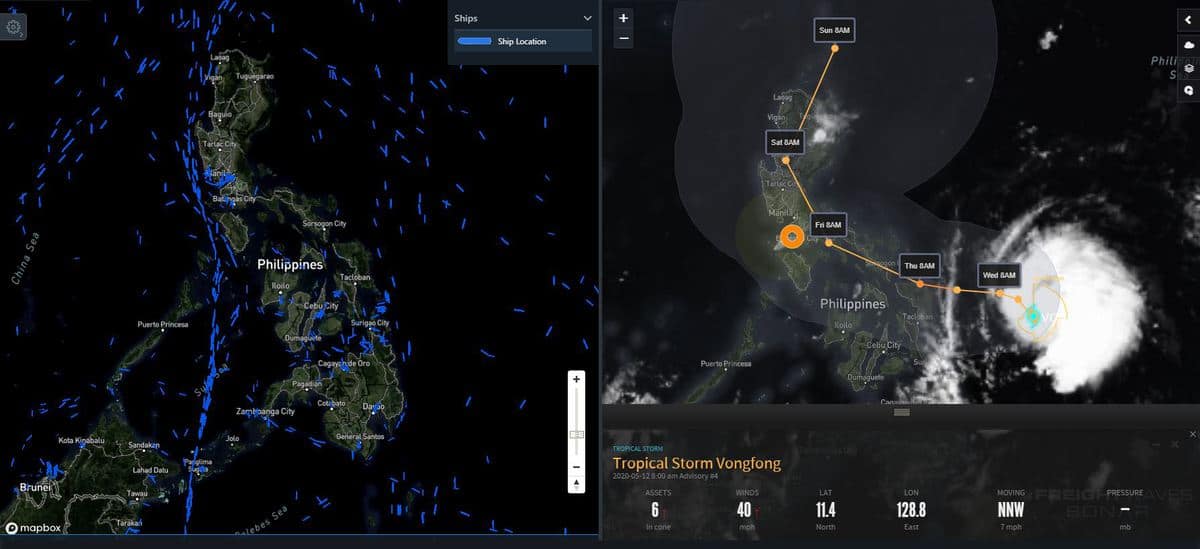Click the Wed 8AM forecast label
The image size is (1200, 549).
[998, 275]
